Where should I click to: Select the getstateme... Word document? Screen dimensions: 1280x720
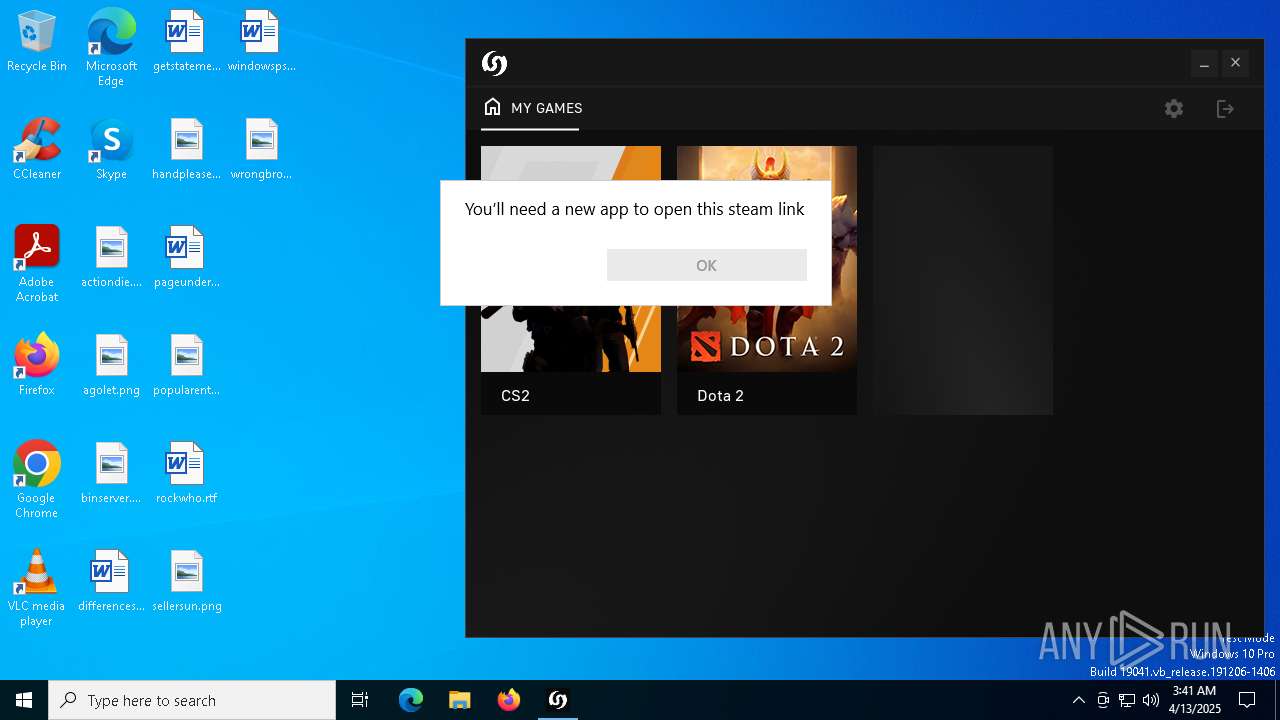[186, 42]
